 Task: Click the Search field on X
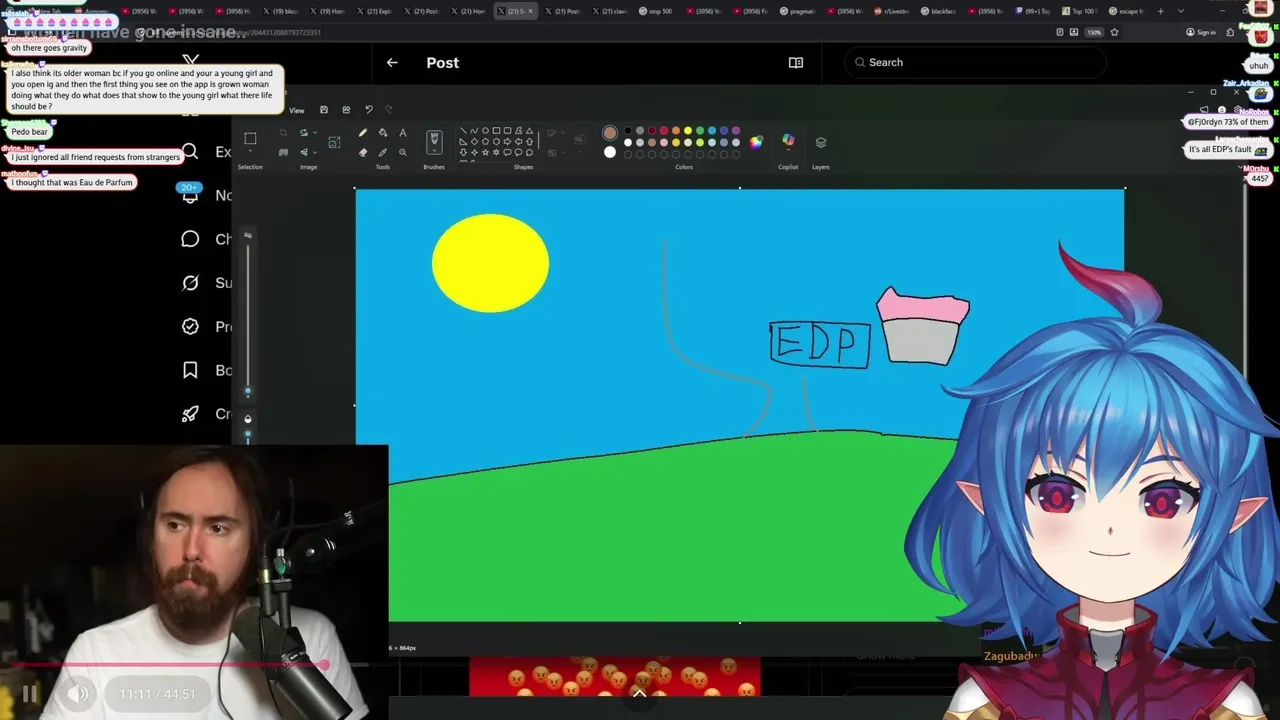(975, 62)
